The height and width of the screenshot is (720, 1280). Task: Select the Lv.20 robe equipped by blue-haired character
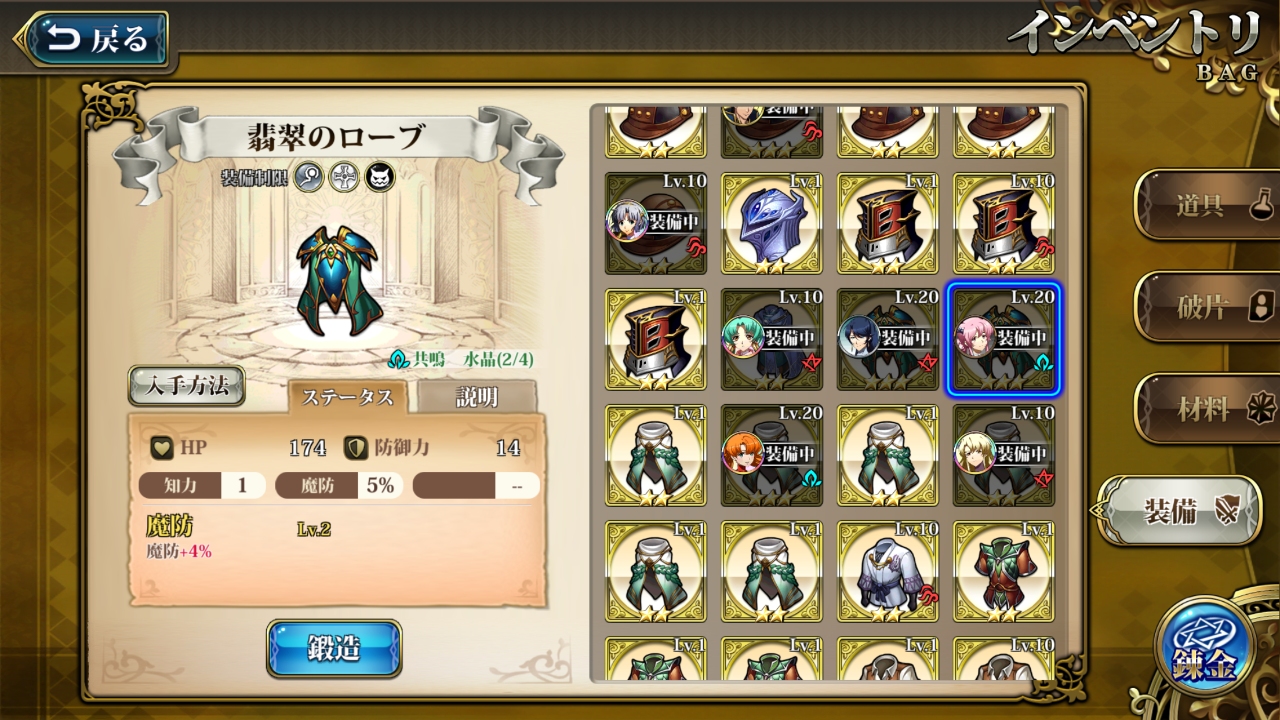coord(887,340)
